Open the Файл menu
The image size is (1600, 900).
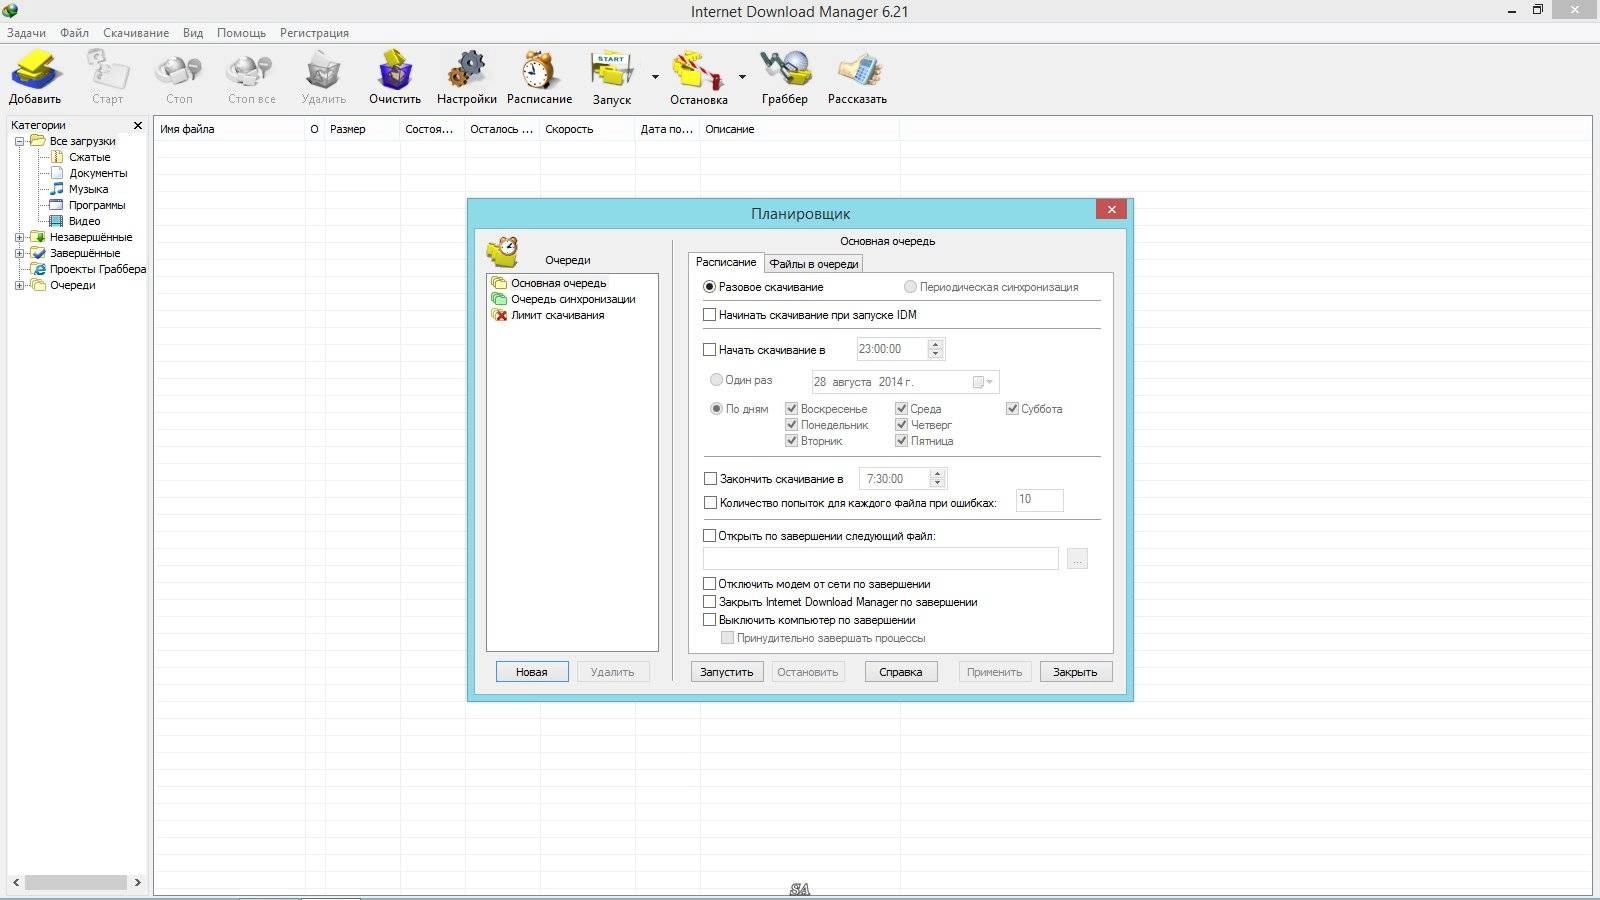(x=74, y=33)
